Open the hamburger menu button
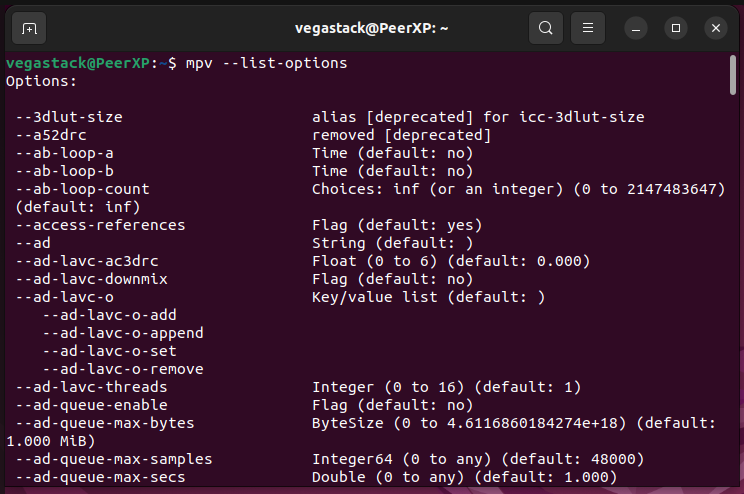The width and height of the screenshot is (744, 494). click(x=589, y=28)
